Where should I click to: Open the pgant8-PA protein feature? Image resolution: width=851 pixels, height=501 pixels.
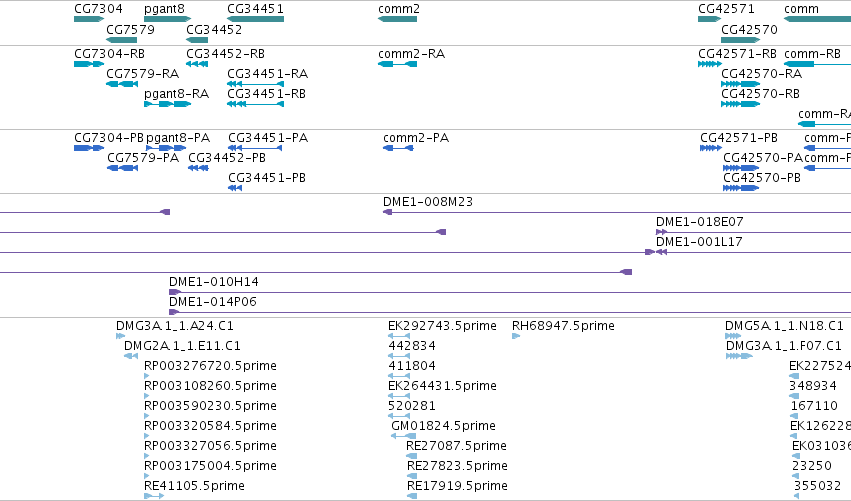tap(166, 148)
